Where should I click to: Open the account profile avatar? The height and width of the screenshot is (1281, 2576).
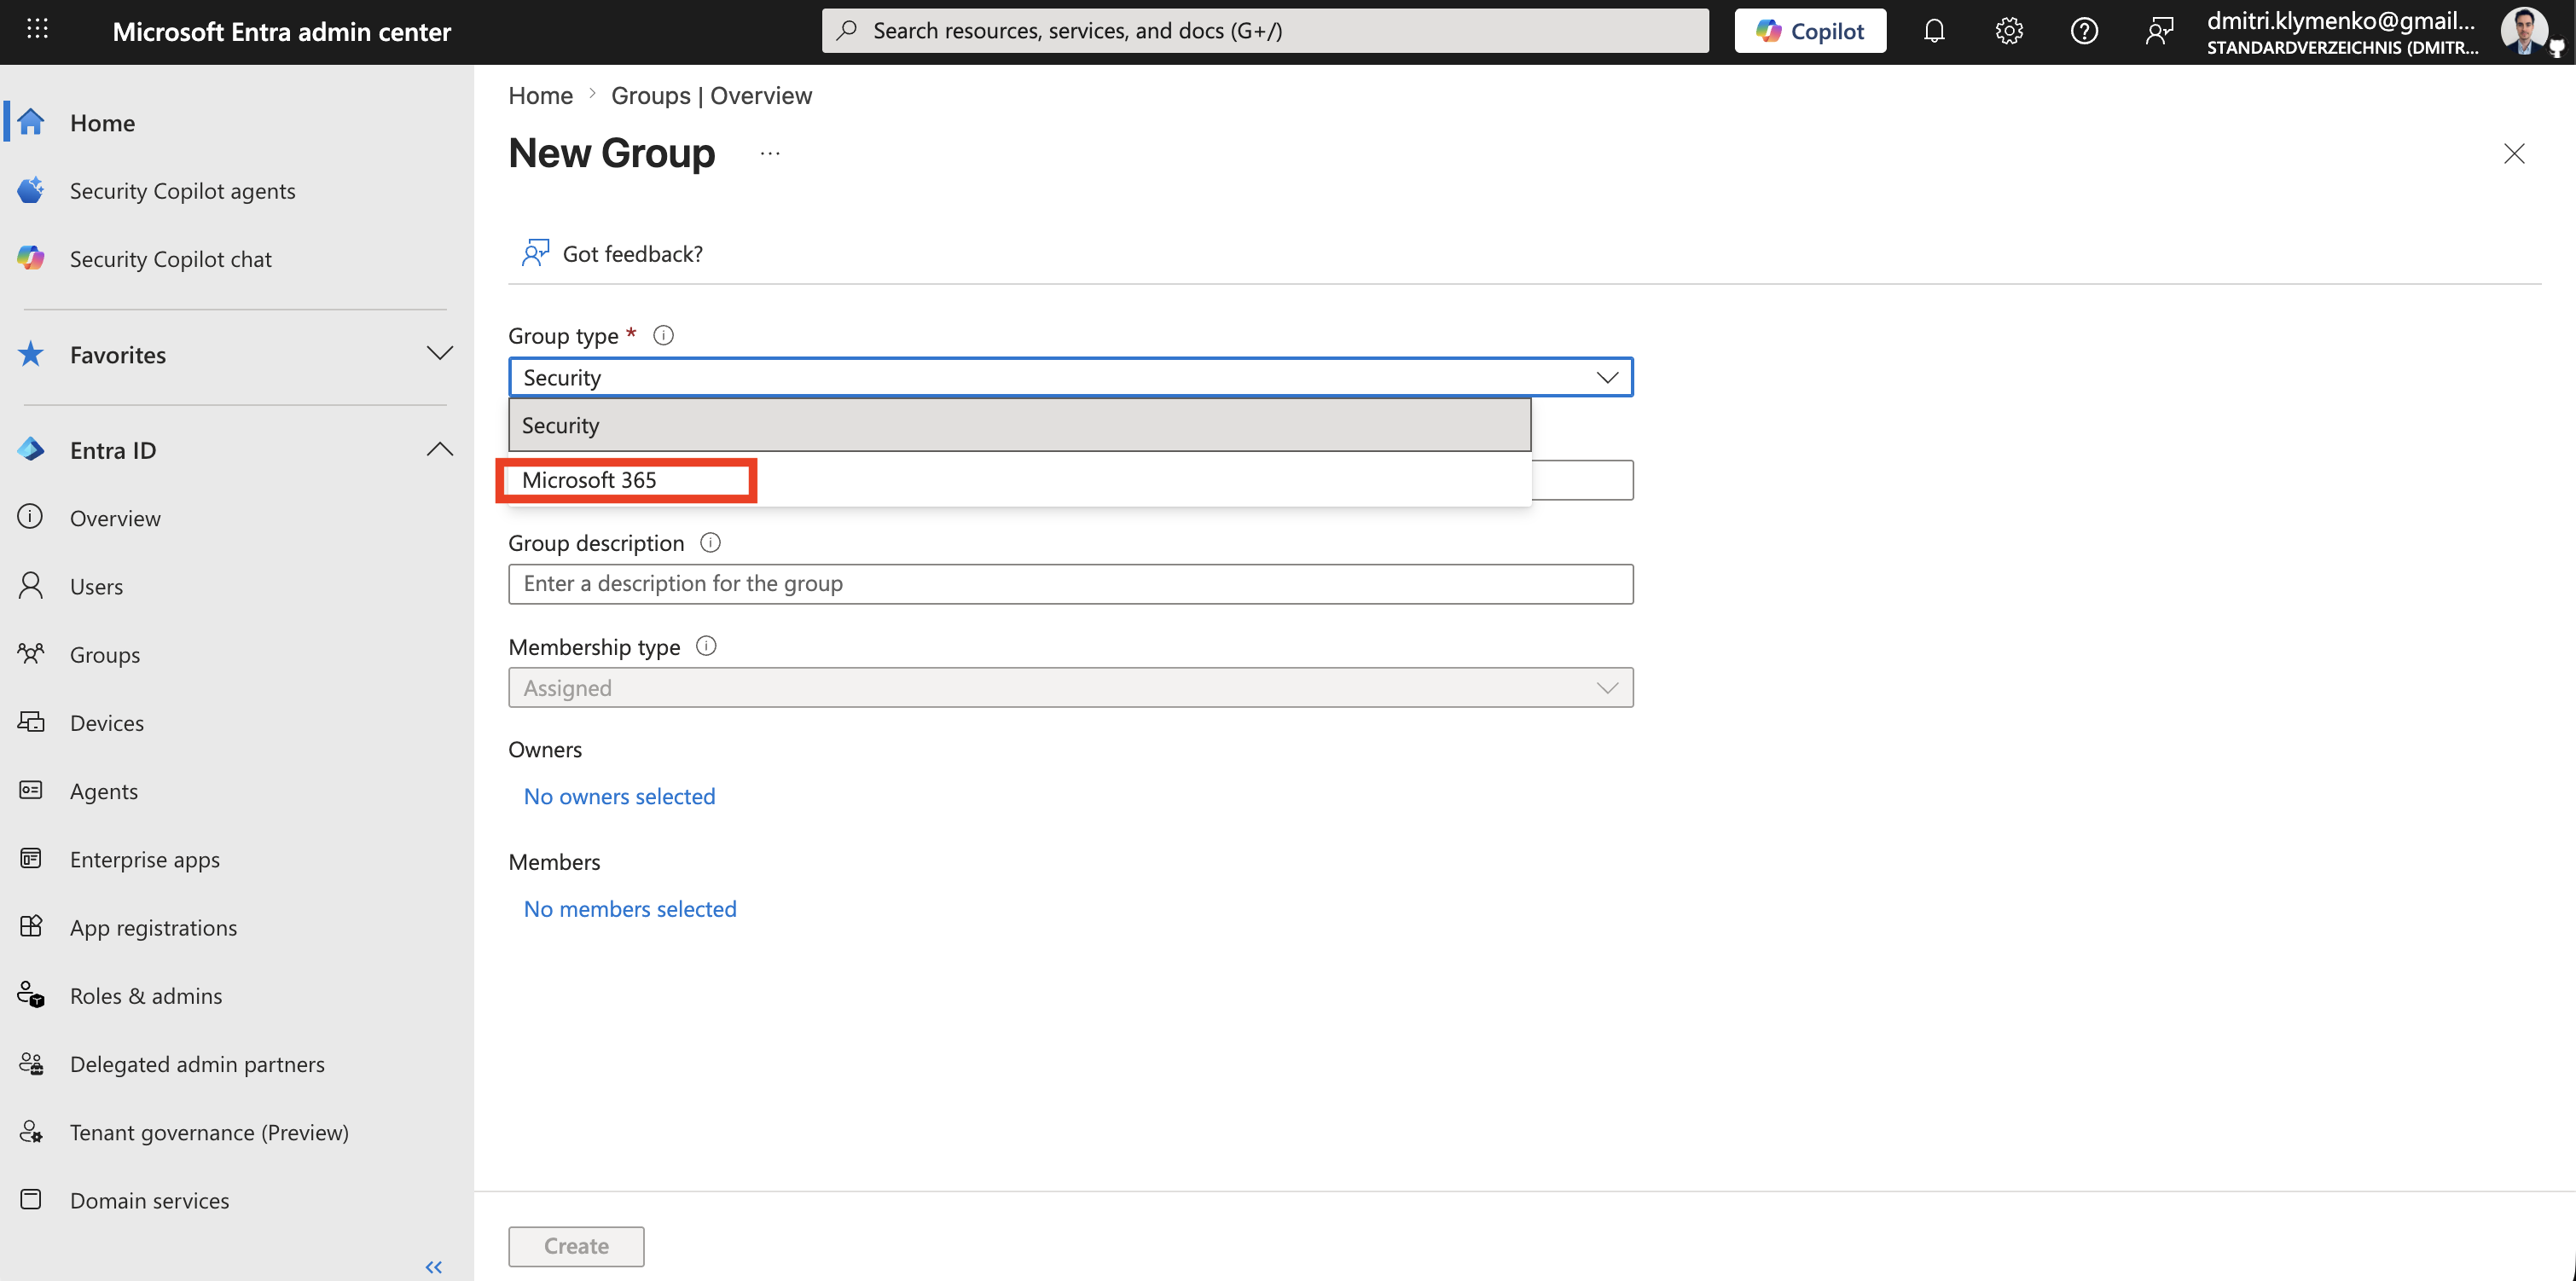tap(2525, 31)
